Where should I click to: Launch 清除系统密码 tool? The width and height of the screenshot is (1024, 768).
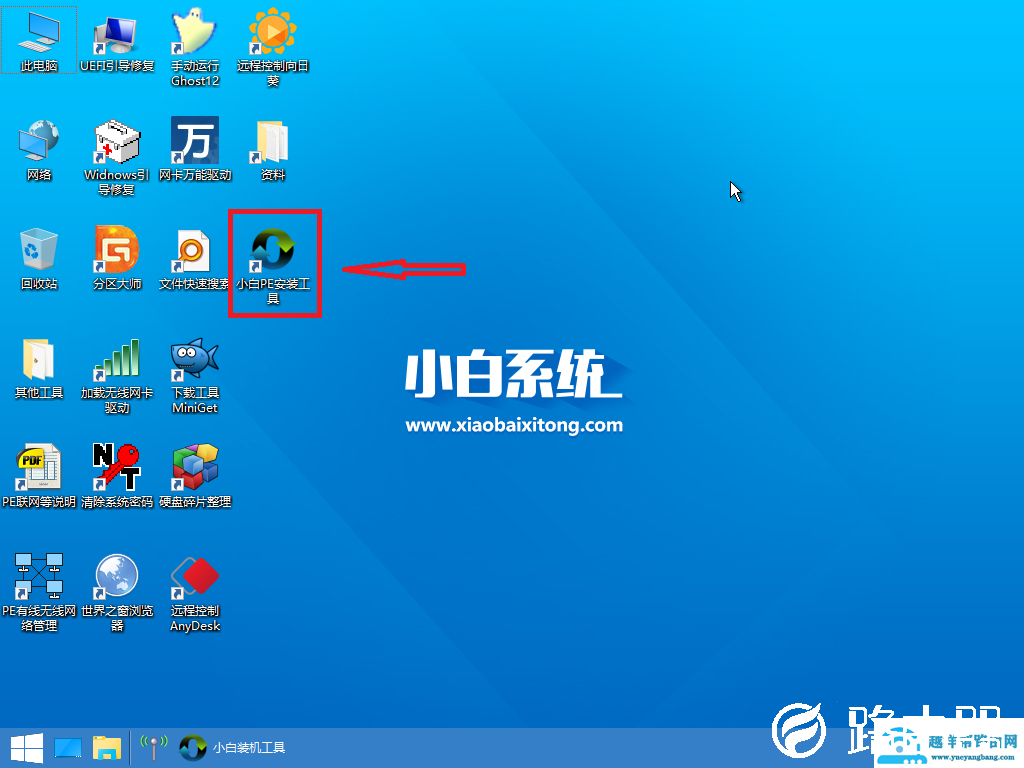(117, 475)
